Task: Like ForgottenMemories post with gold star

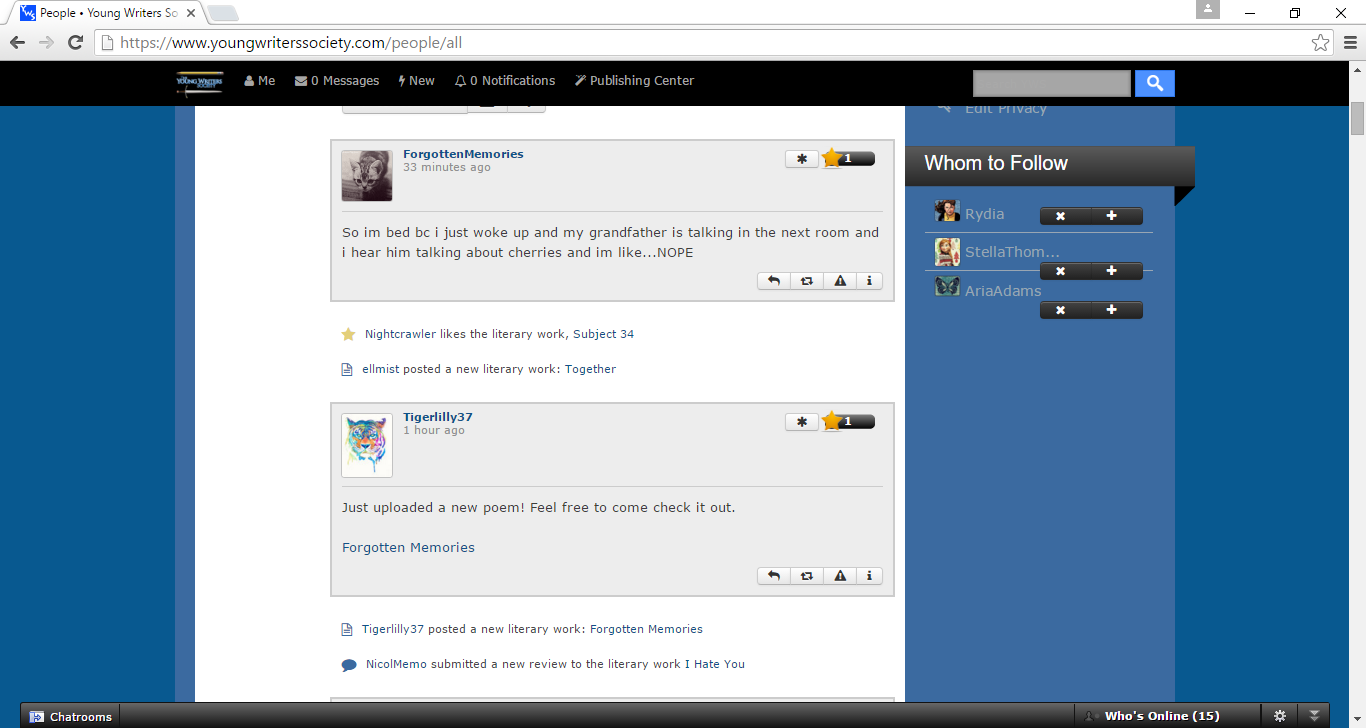Action: 832,158
